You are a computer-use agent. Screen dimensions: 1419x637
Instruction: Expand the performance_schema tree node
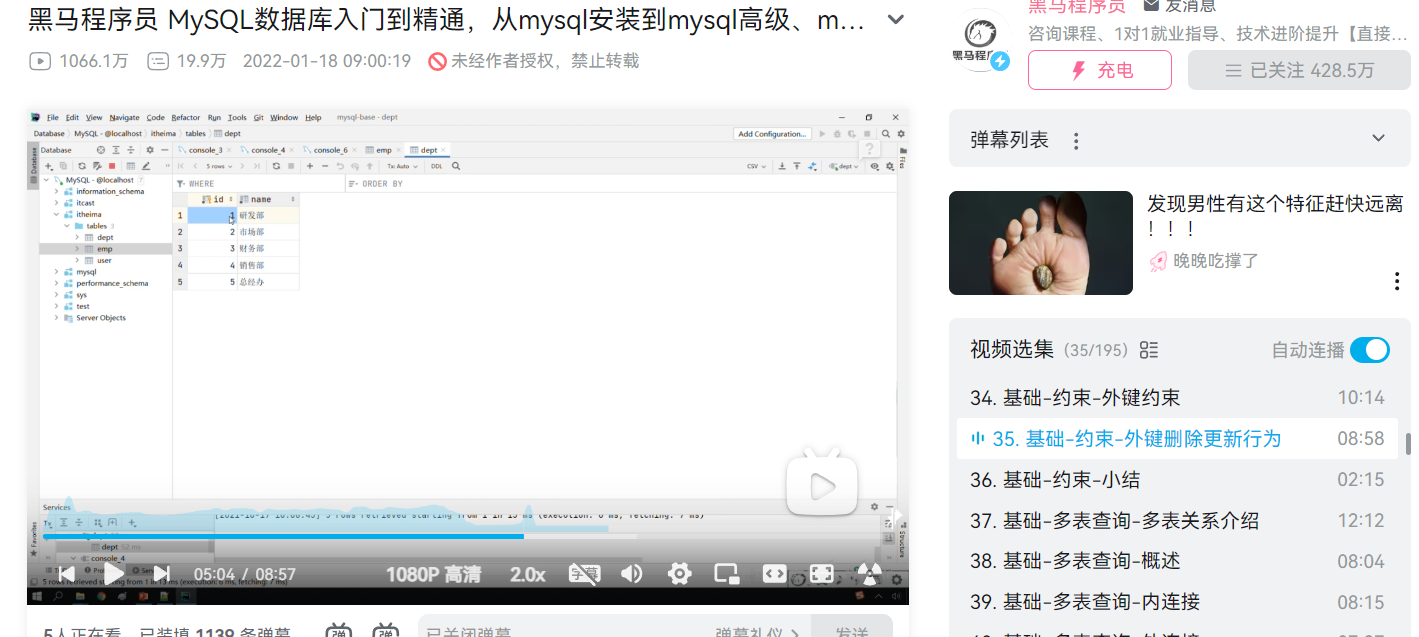tap(56, 283)
